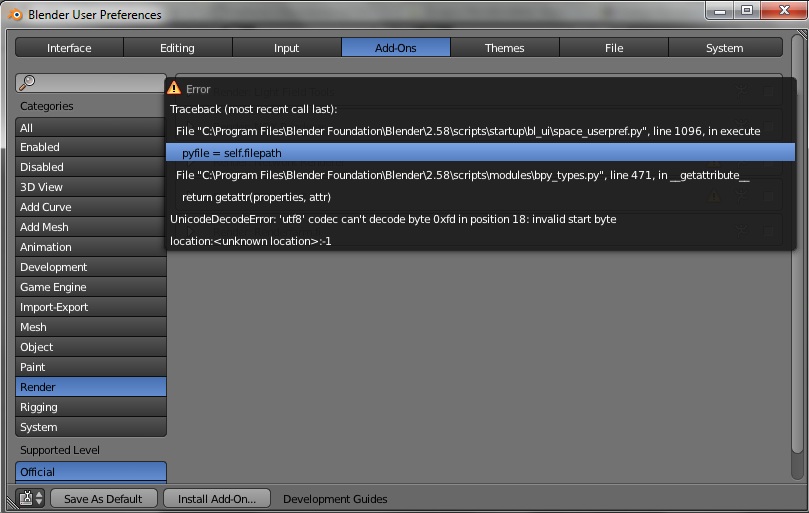Switch to the Interface tab

point(69,48)
